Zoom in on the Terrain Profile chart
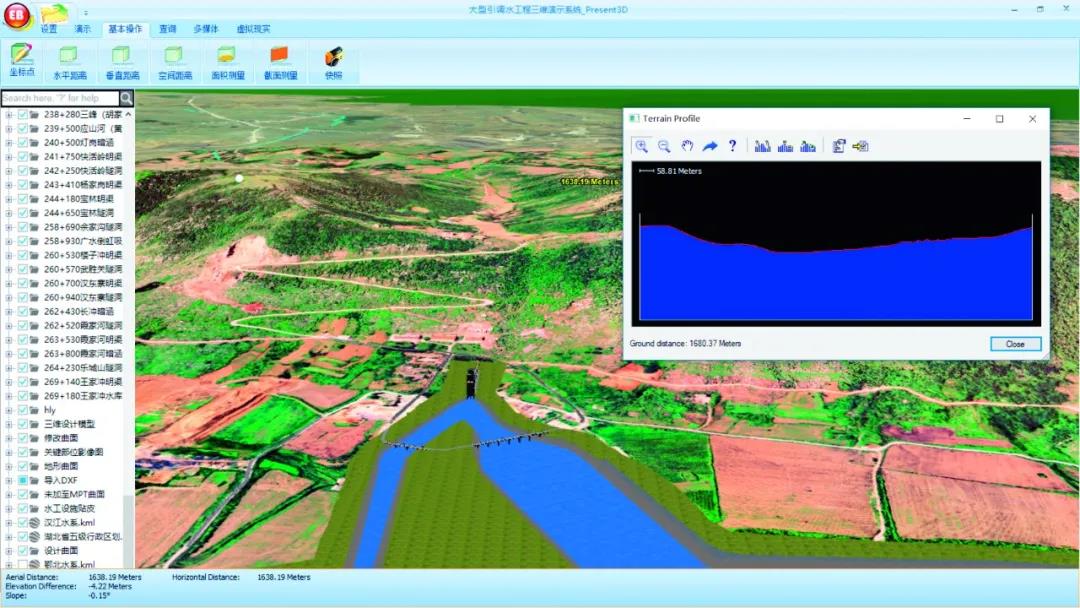 pyautogui.click(x=641, y=146)
